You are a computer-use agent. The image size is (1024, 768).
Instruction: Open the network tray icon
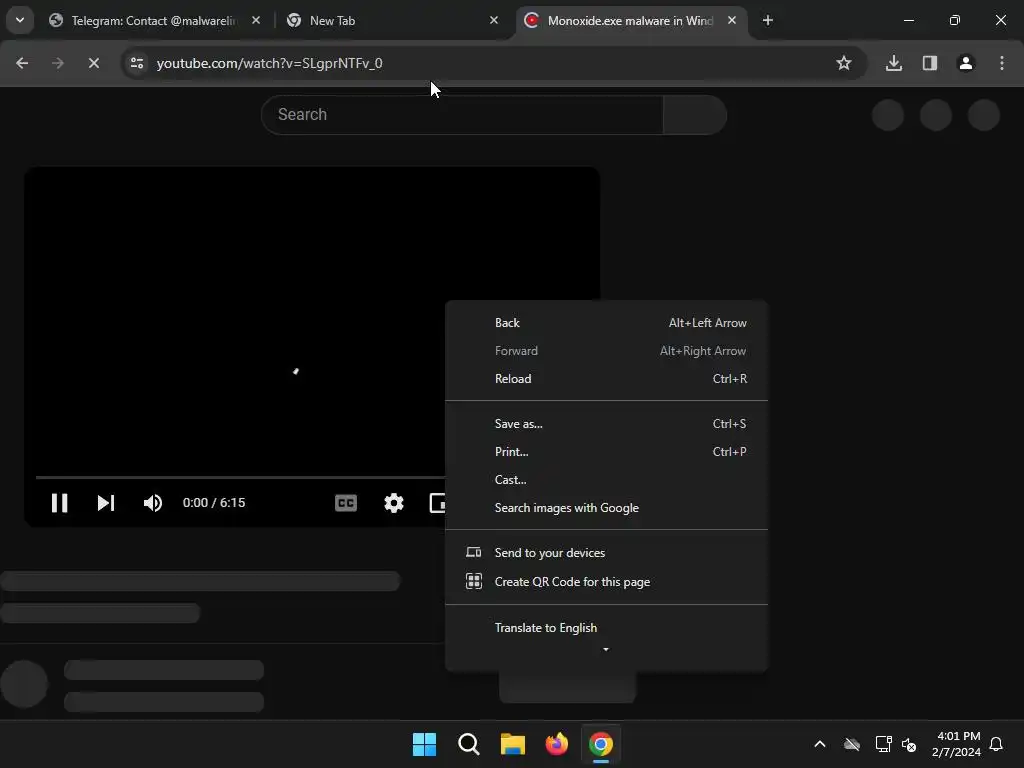884,744
